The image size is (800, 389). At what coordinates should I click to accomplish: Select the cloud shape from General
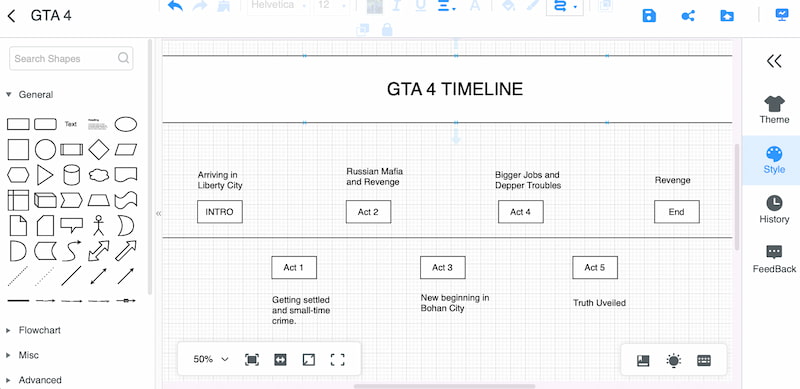tap(98, 175)
